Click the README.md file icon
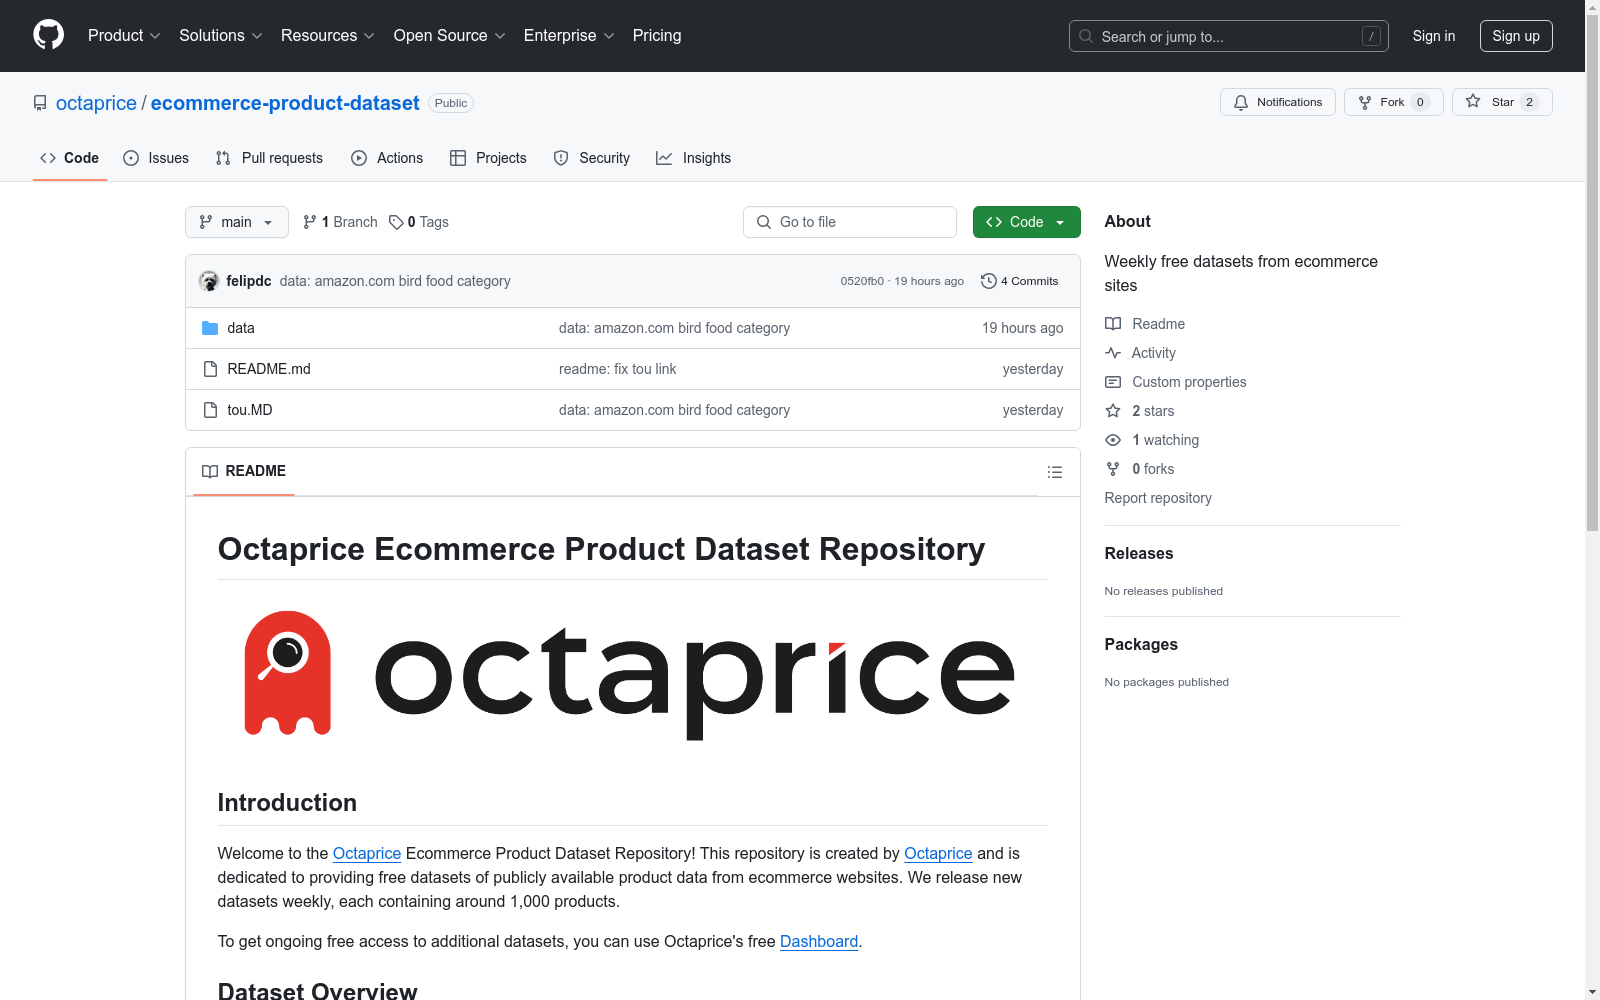 [x=210, y=369]
